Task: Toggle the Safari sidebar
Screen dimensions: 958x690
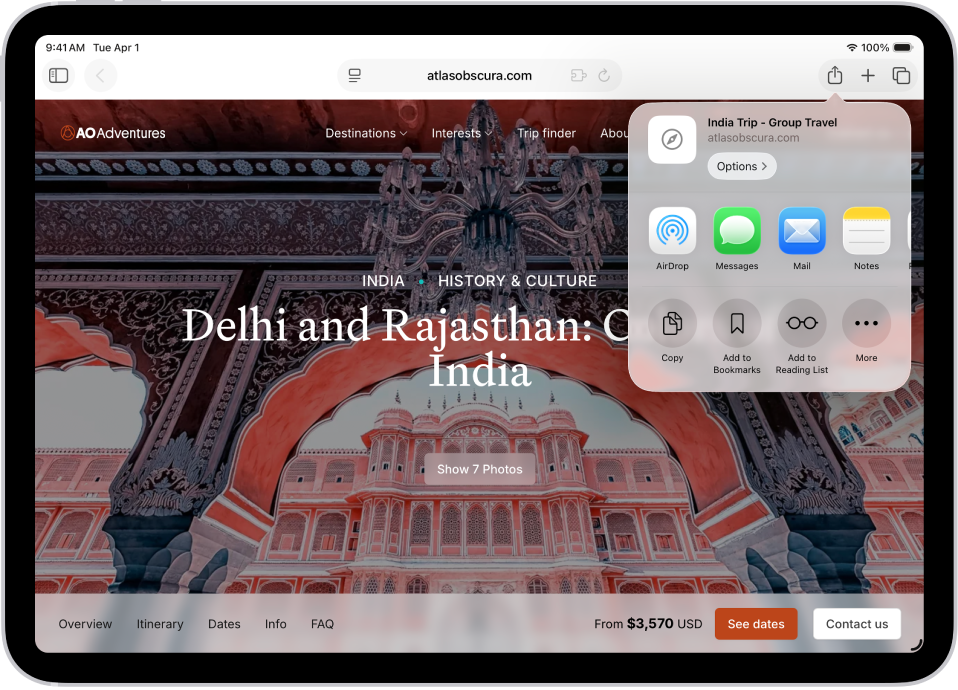Action: 58,75
